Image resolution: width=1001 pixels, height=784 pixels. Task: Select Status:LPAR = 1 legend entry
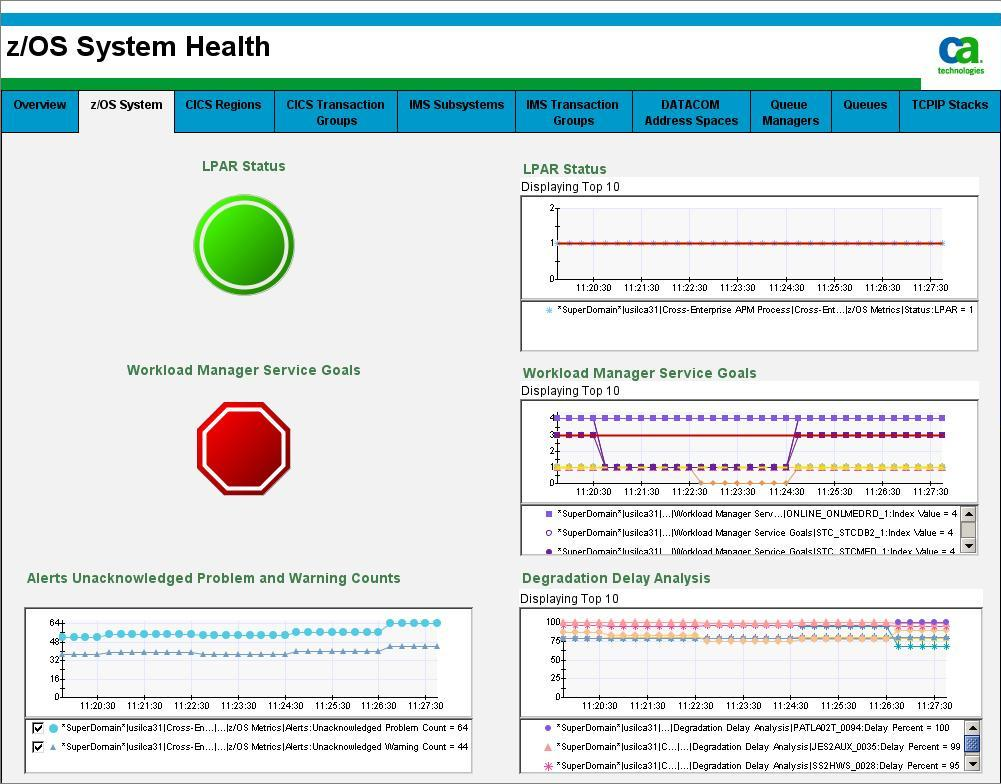(765, 310)
